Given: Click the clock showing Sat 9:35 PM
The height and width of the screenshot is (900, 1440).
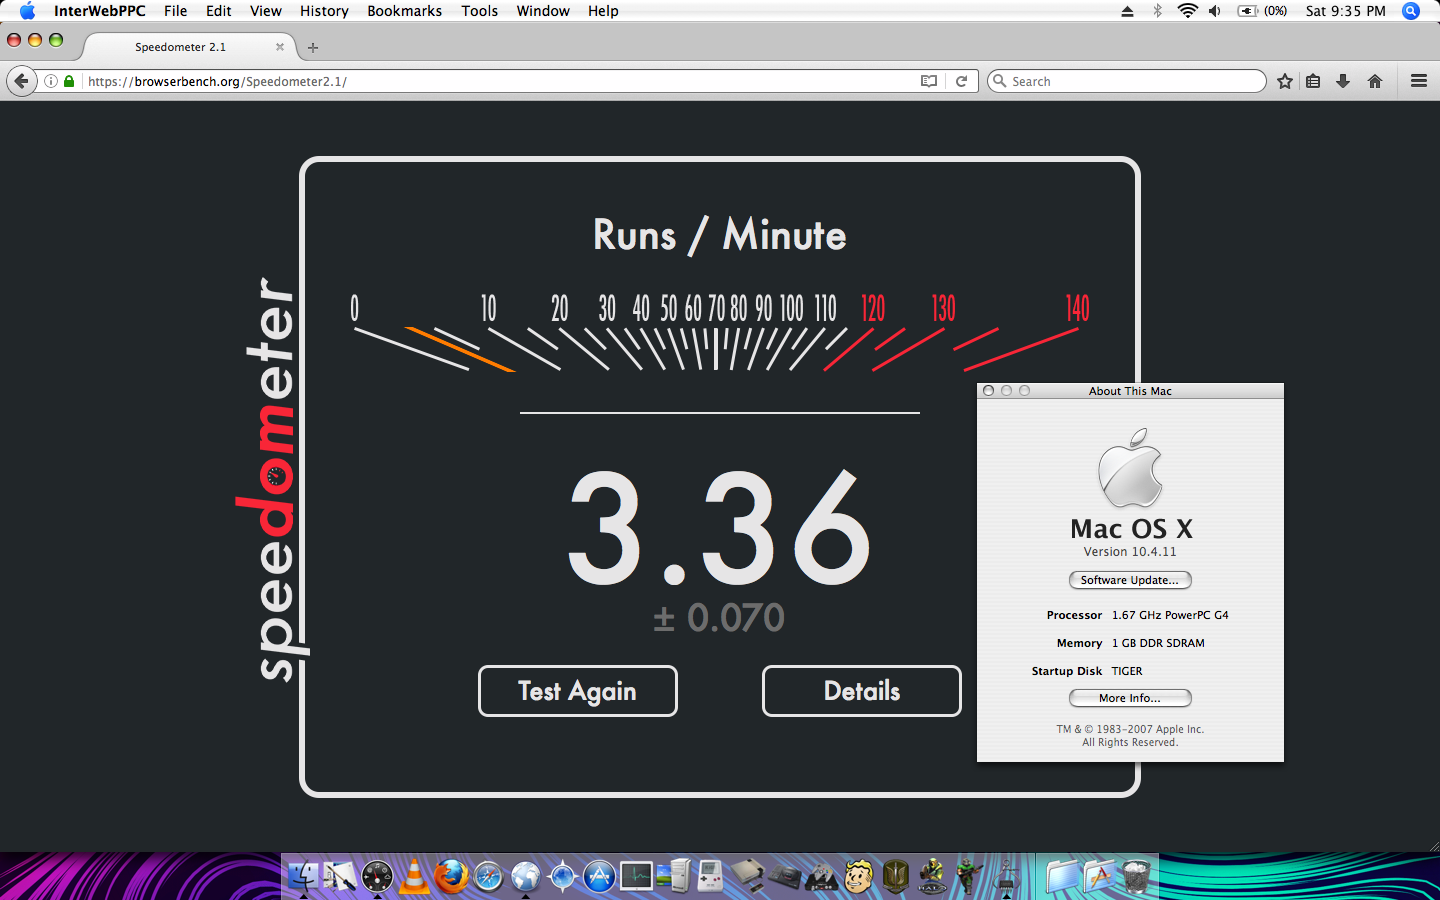Looking at the screenshot, I should [x=1345, y=11].
